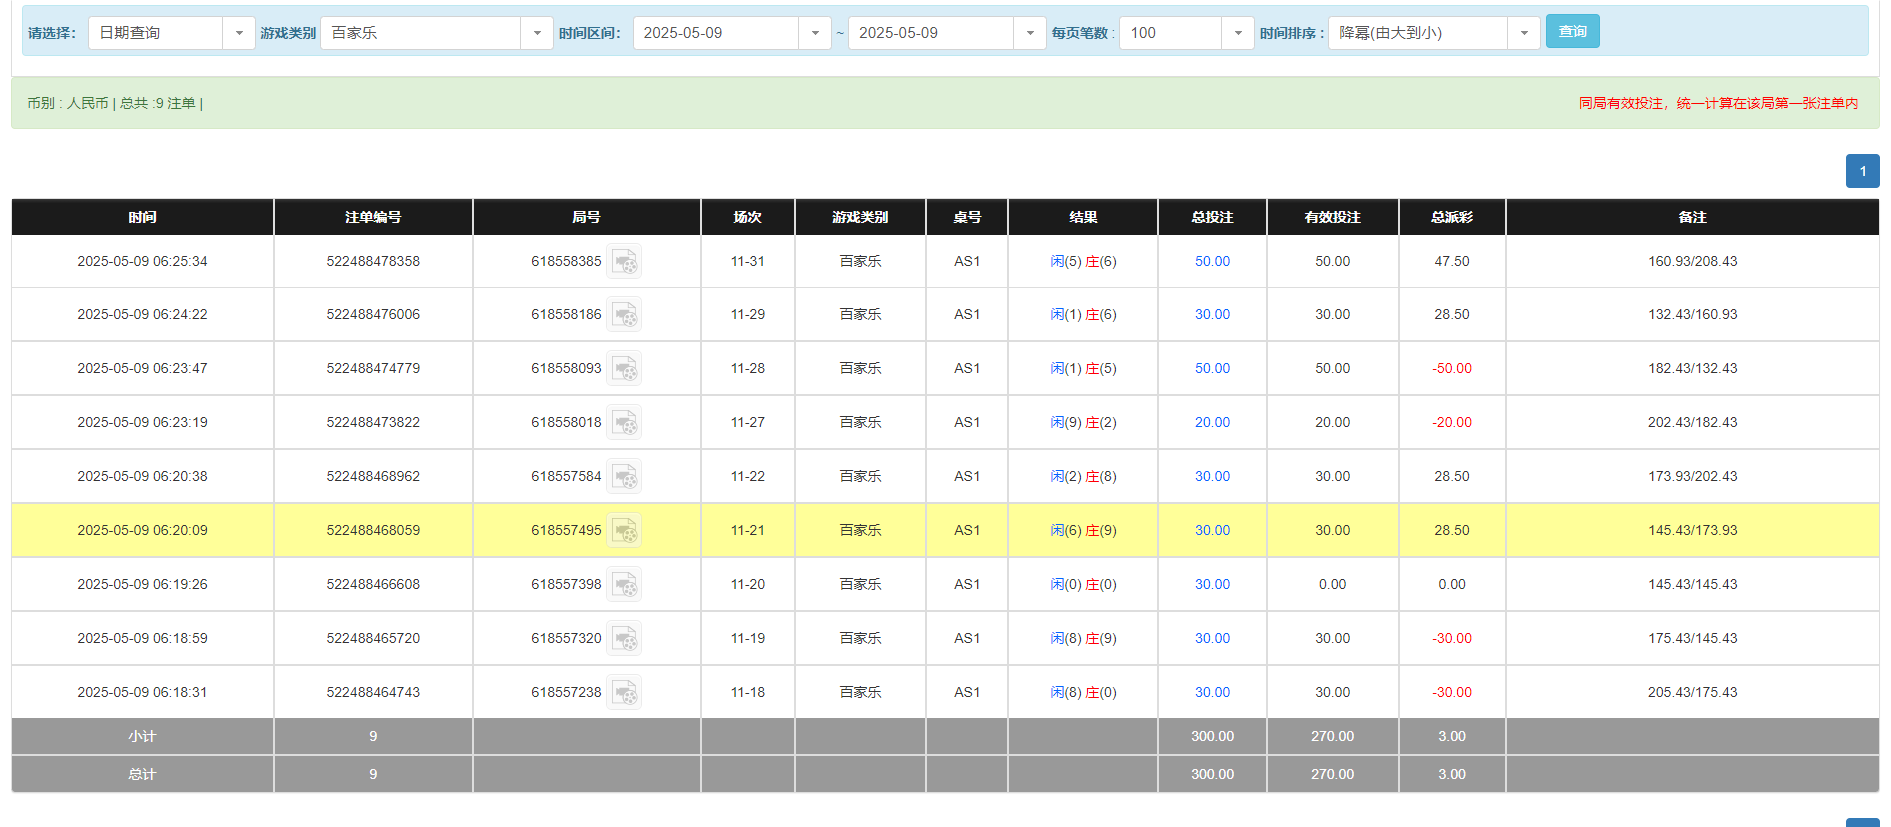Open video replay icon for round 618558385
This screenshot has height=827, width=1891.
point(624,262)
